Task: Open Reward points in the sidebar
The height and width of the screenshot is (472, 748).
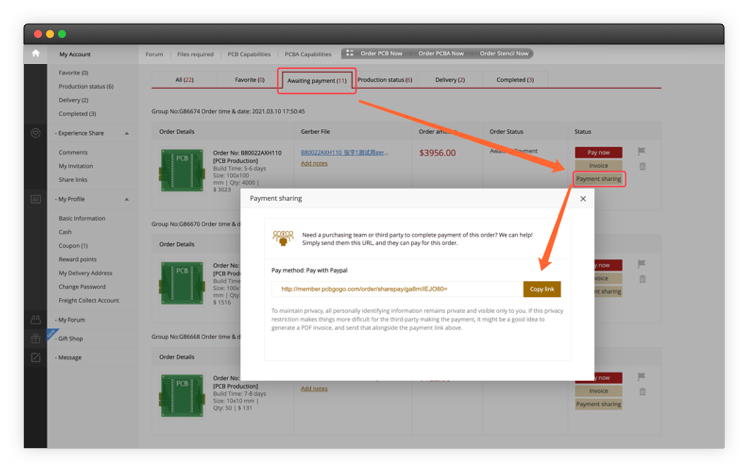Action: [x=77, y=259]
